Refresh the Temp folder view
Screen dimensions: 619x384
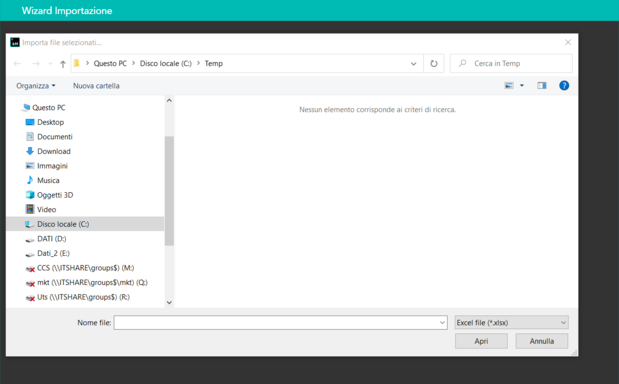[433, 64]
